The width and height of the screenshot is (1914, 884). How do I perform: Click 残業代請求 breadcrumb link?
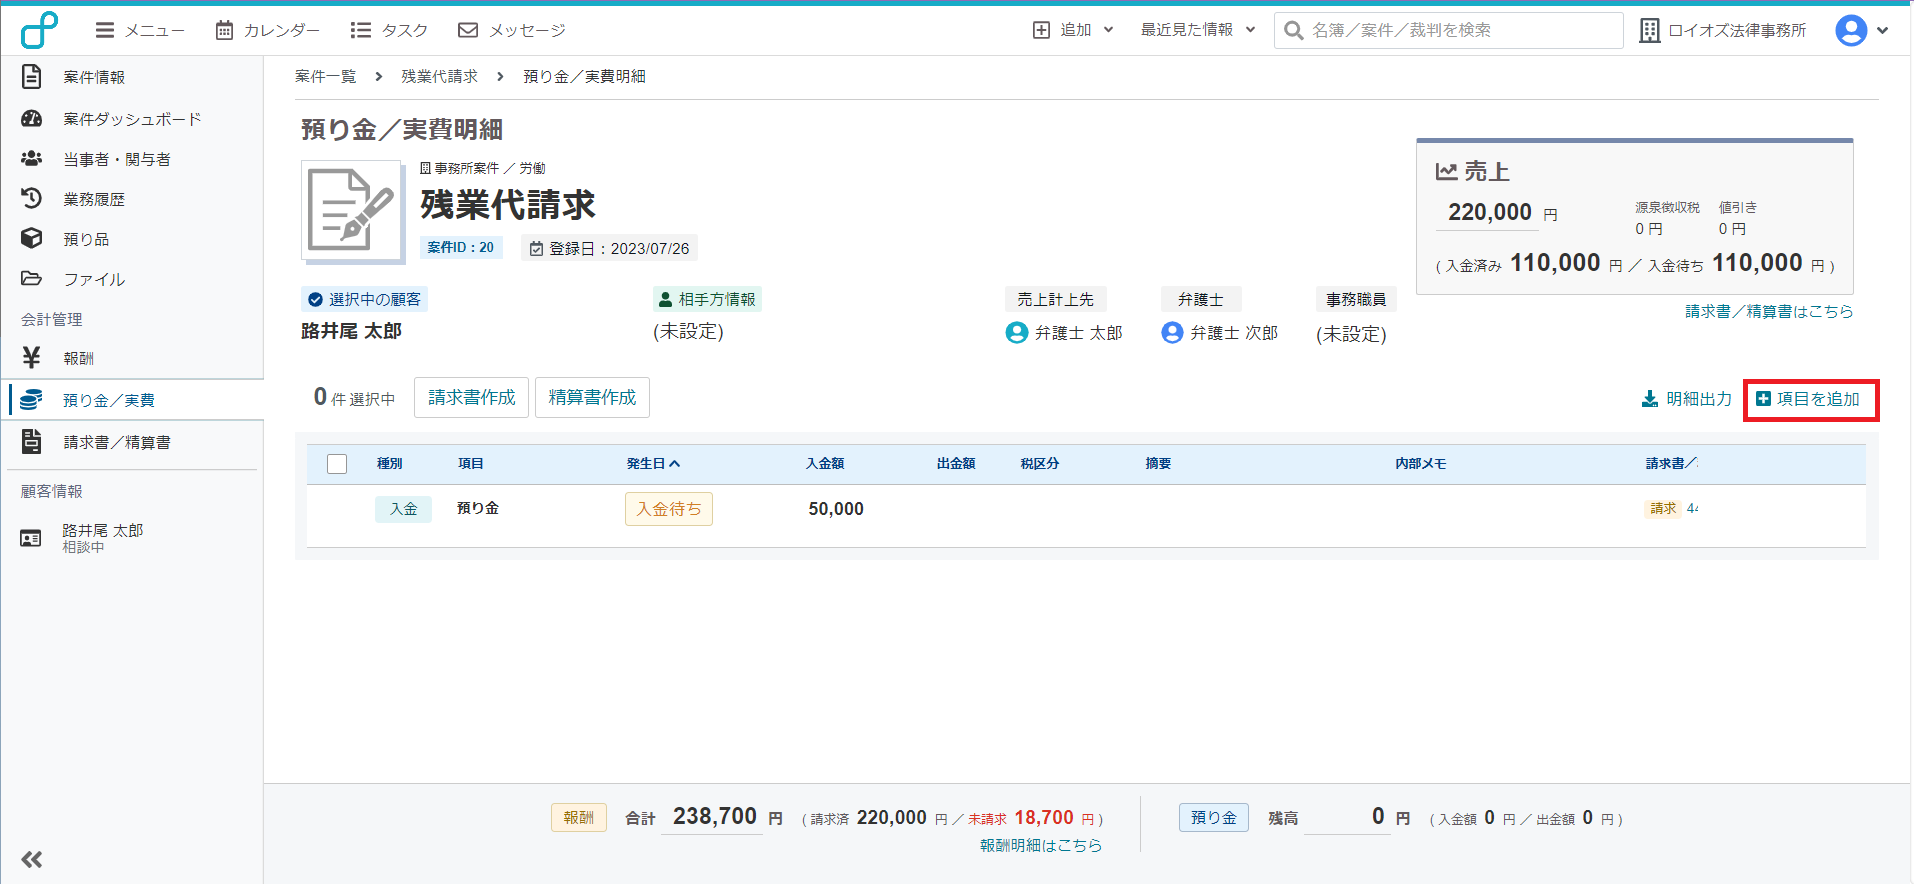(x=439, y=77)
